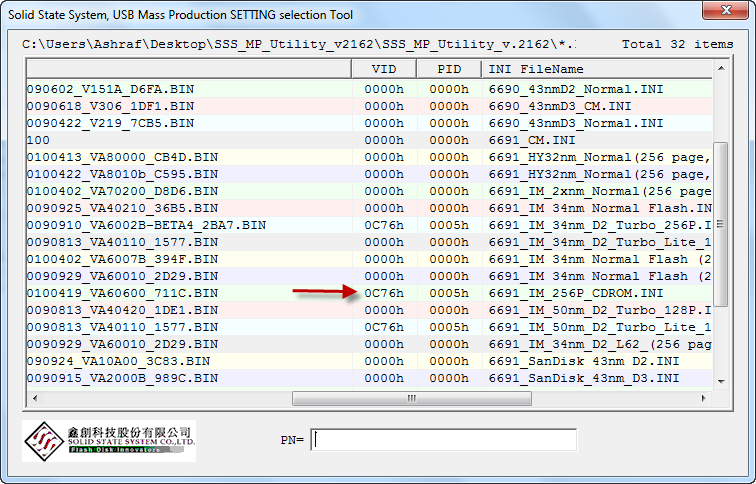Click the VID column header
This screenshot has height=484, width=756.
point(384,69)
